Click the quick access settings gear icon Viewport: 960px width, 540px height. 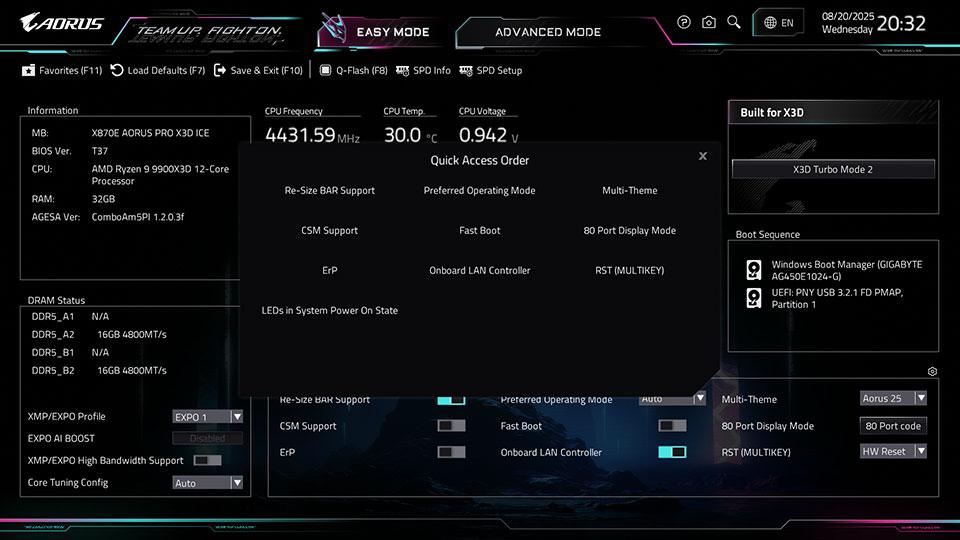tap(932, 371)
